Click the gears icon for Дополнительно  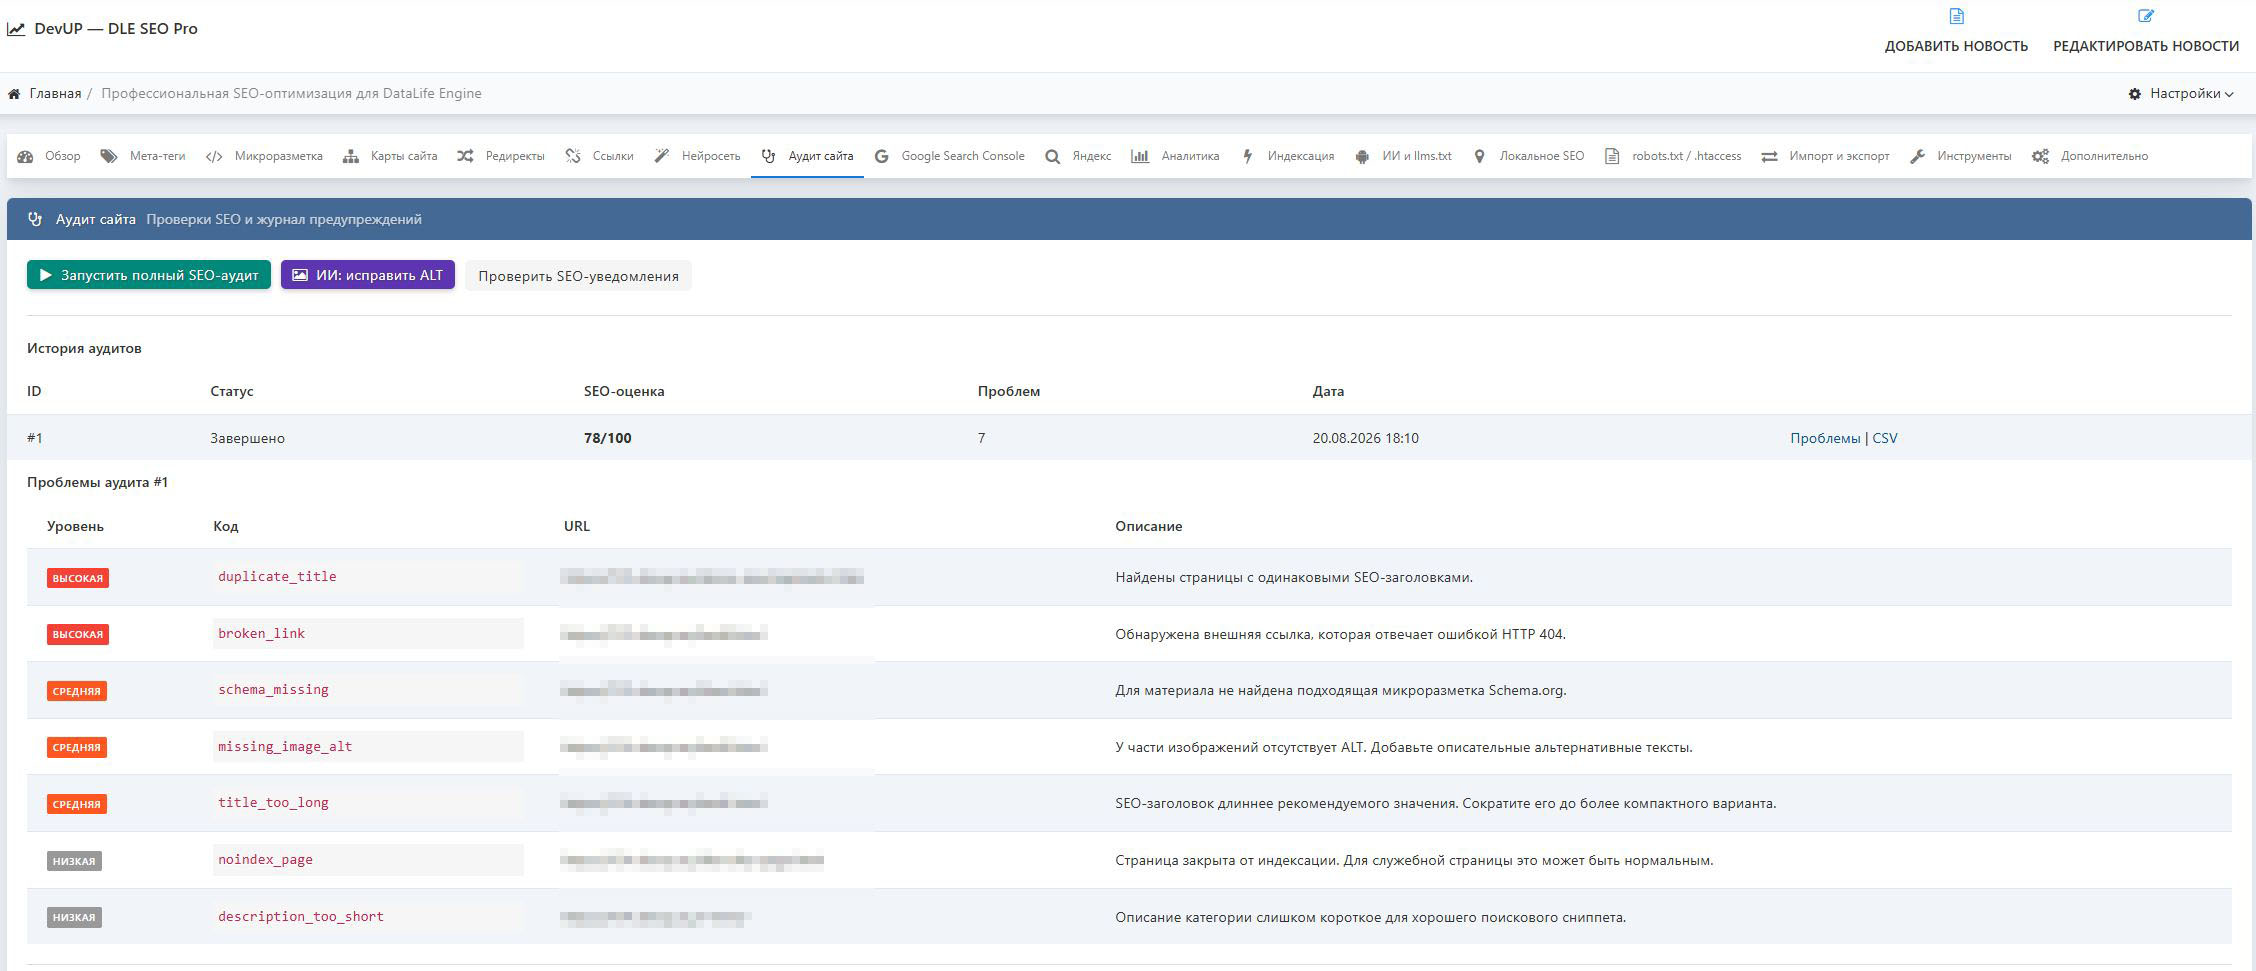point(2040,157)
